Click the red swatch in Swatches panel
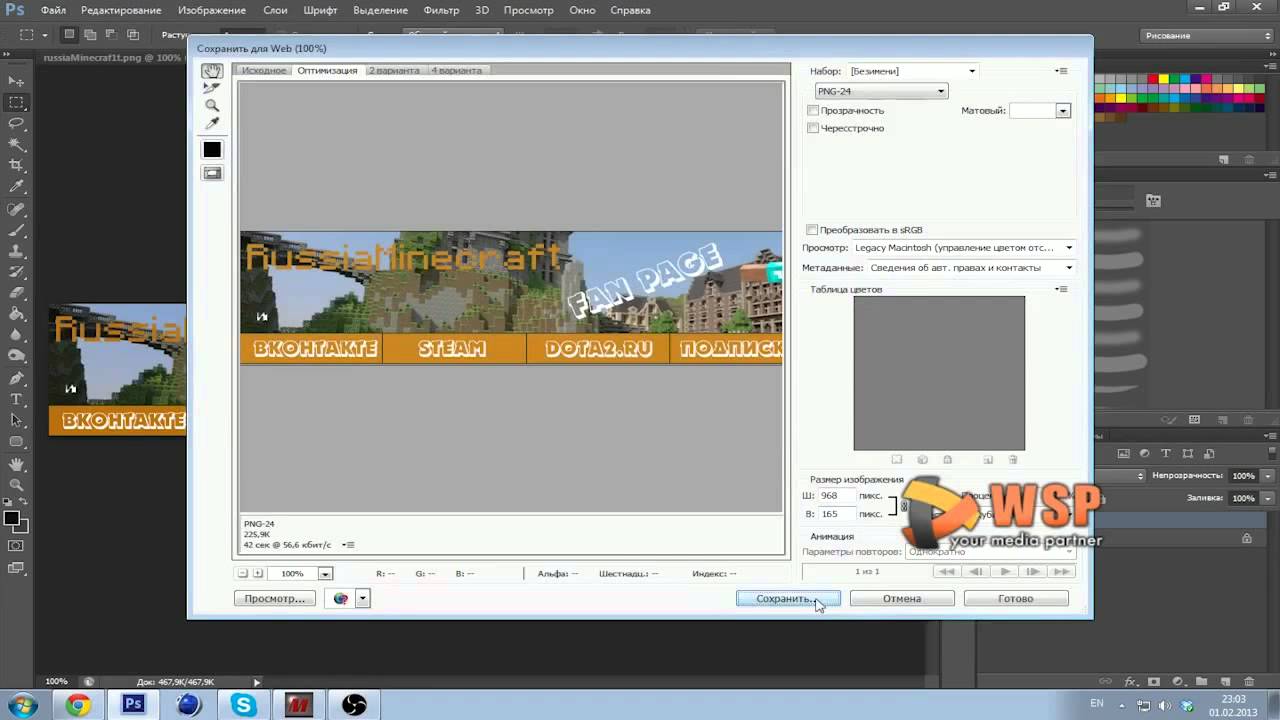Screen dimensions: 1280x720 1151,78
